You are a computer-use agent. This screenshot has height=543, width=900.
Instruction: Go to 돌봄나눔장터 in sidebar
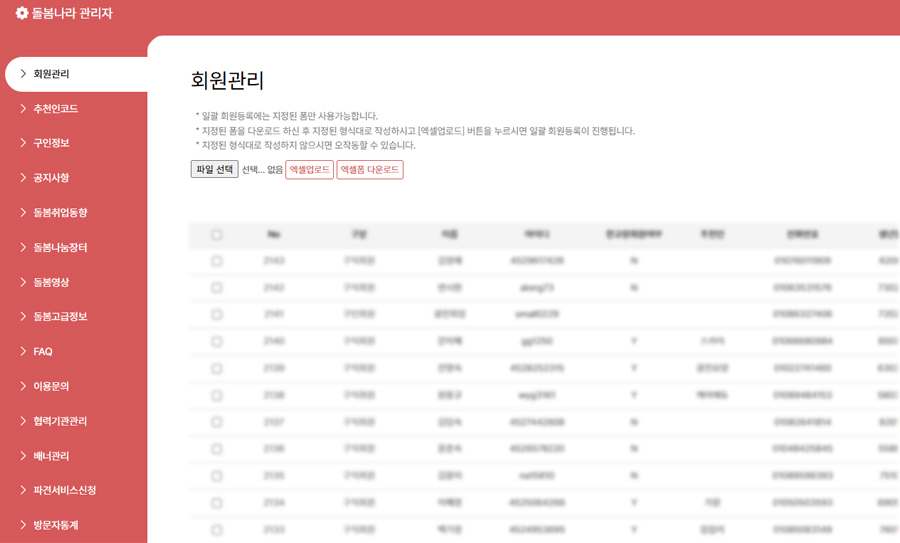click(60, 247)
